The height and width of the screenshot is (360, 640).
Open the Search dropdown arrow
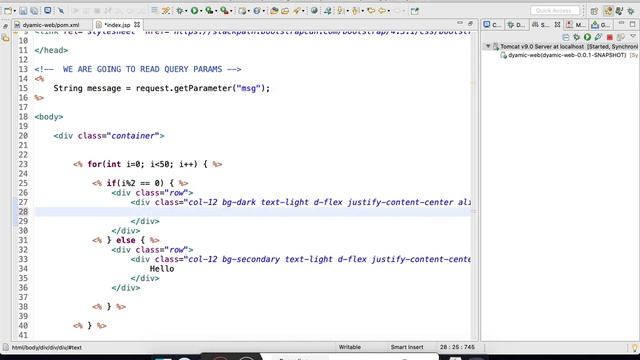click(x=303, y=11)
